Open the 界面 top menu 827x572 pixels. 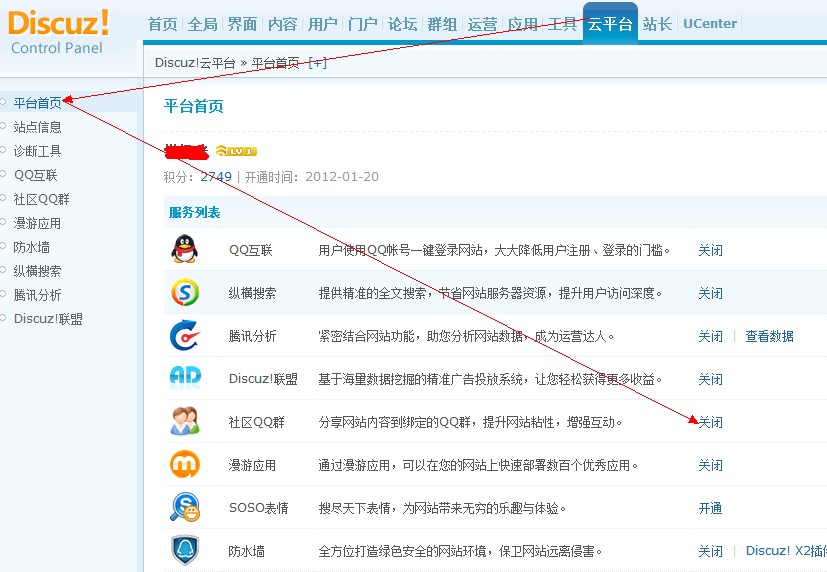[243, 24]
